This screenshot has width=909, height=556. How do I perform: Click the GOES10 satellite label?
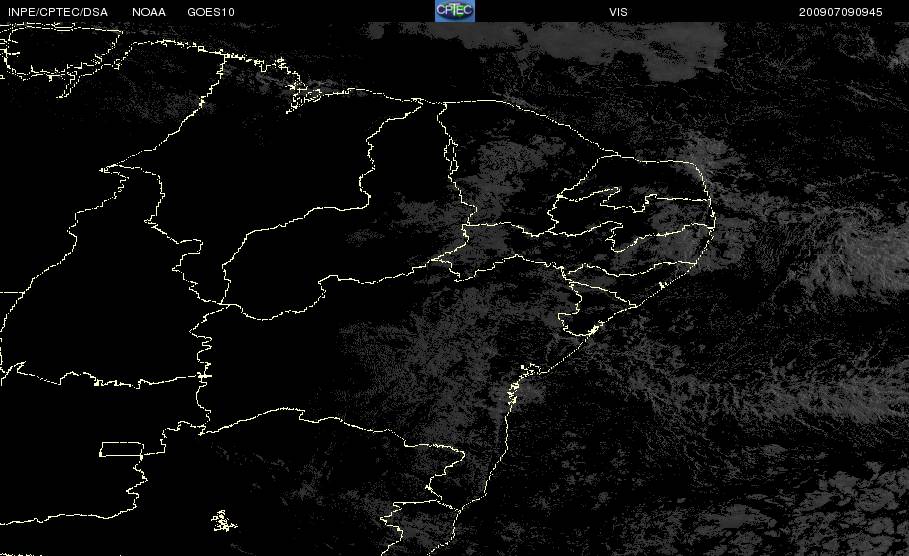(211, 12)
